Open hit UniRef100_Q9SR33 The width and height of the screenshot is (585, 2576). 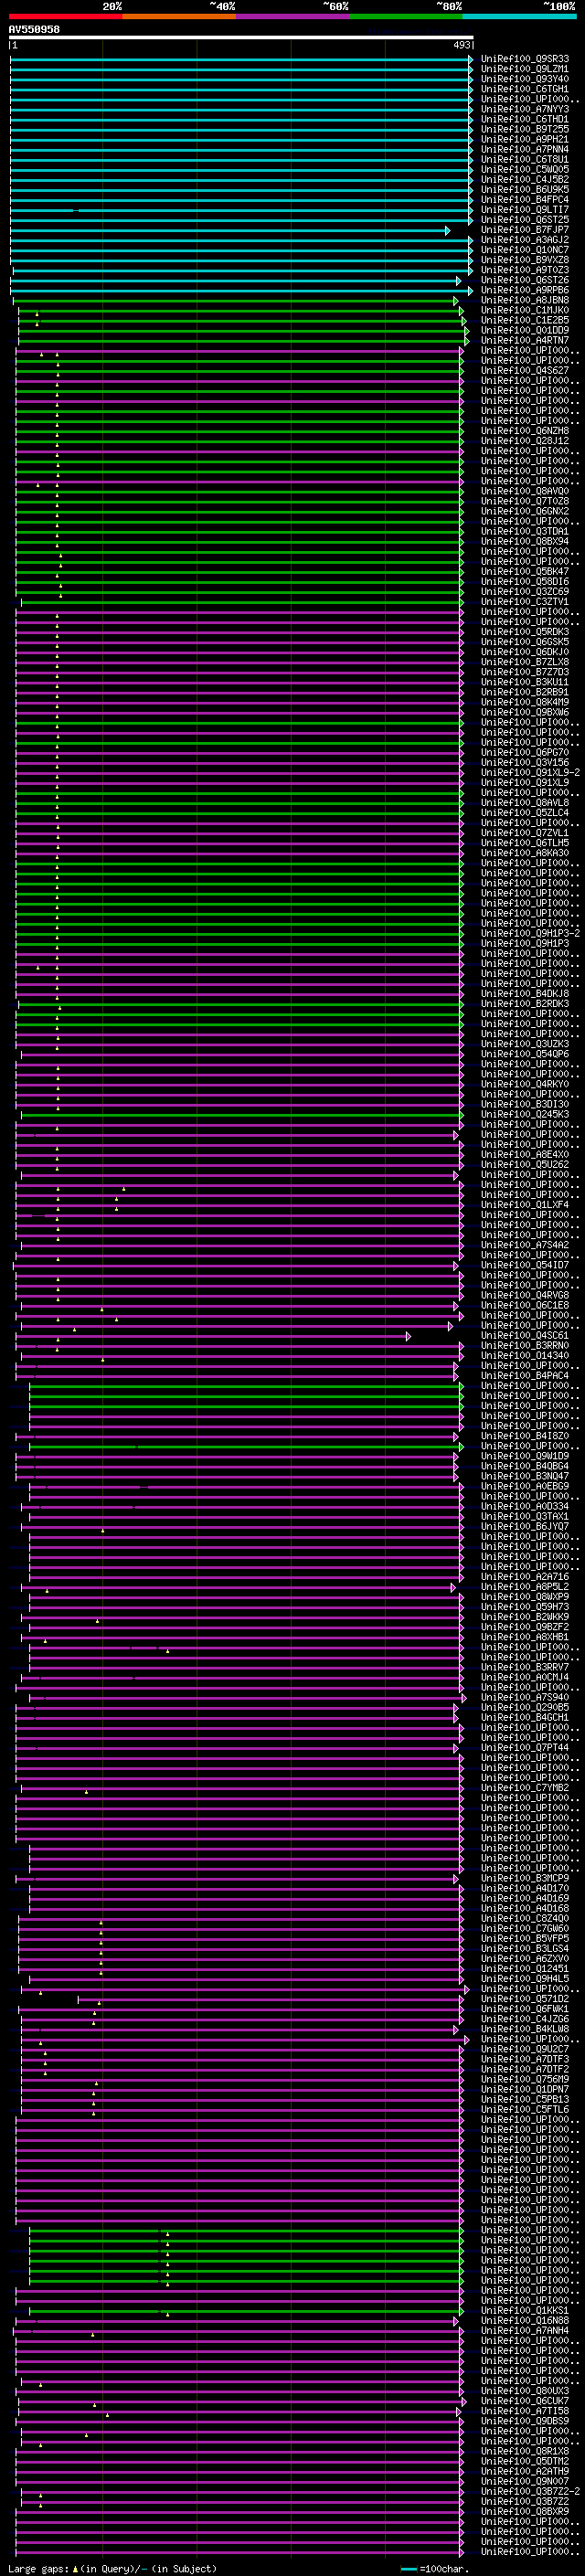(525, 59)
